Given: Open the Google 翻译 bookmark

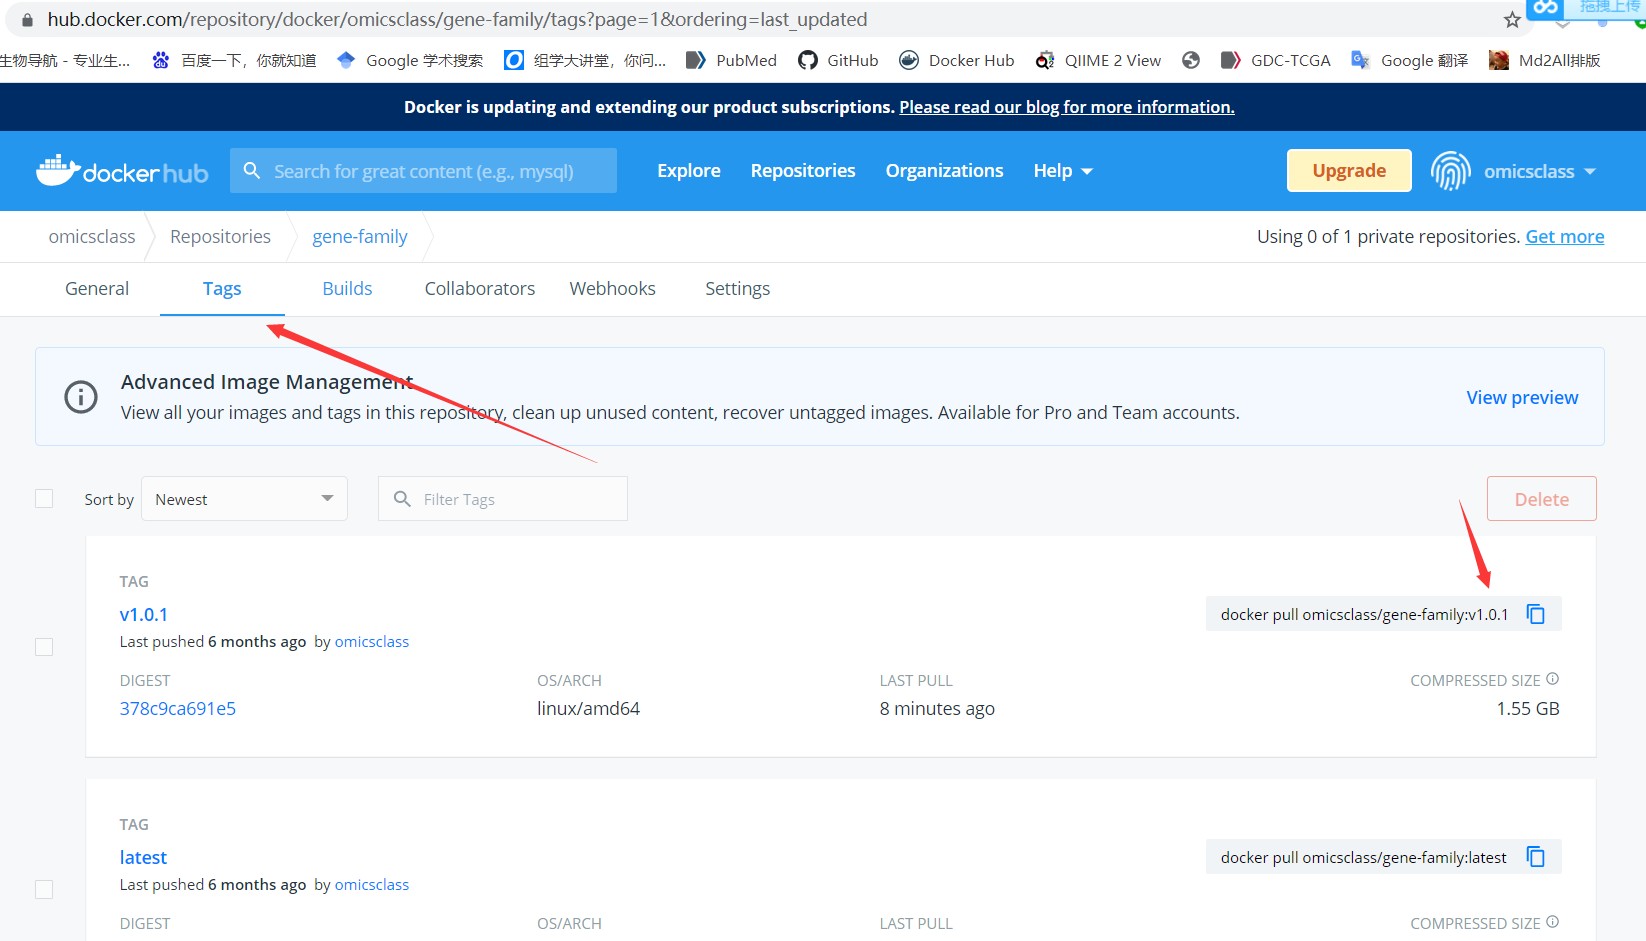Looking at the screenshot, I should [x=1410, y=60].
